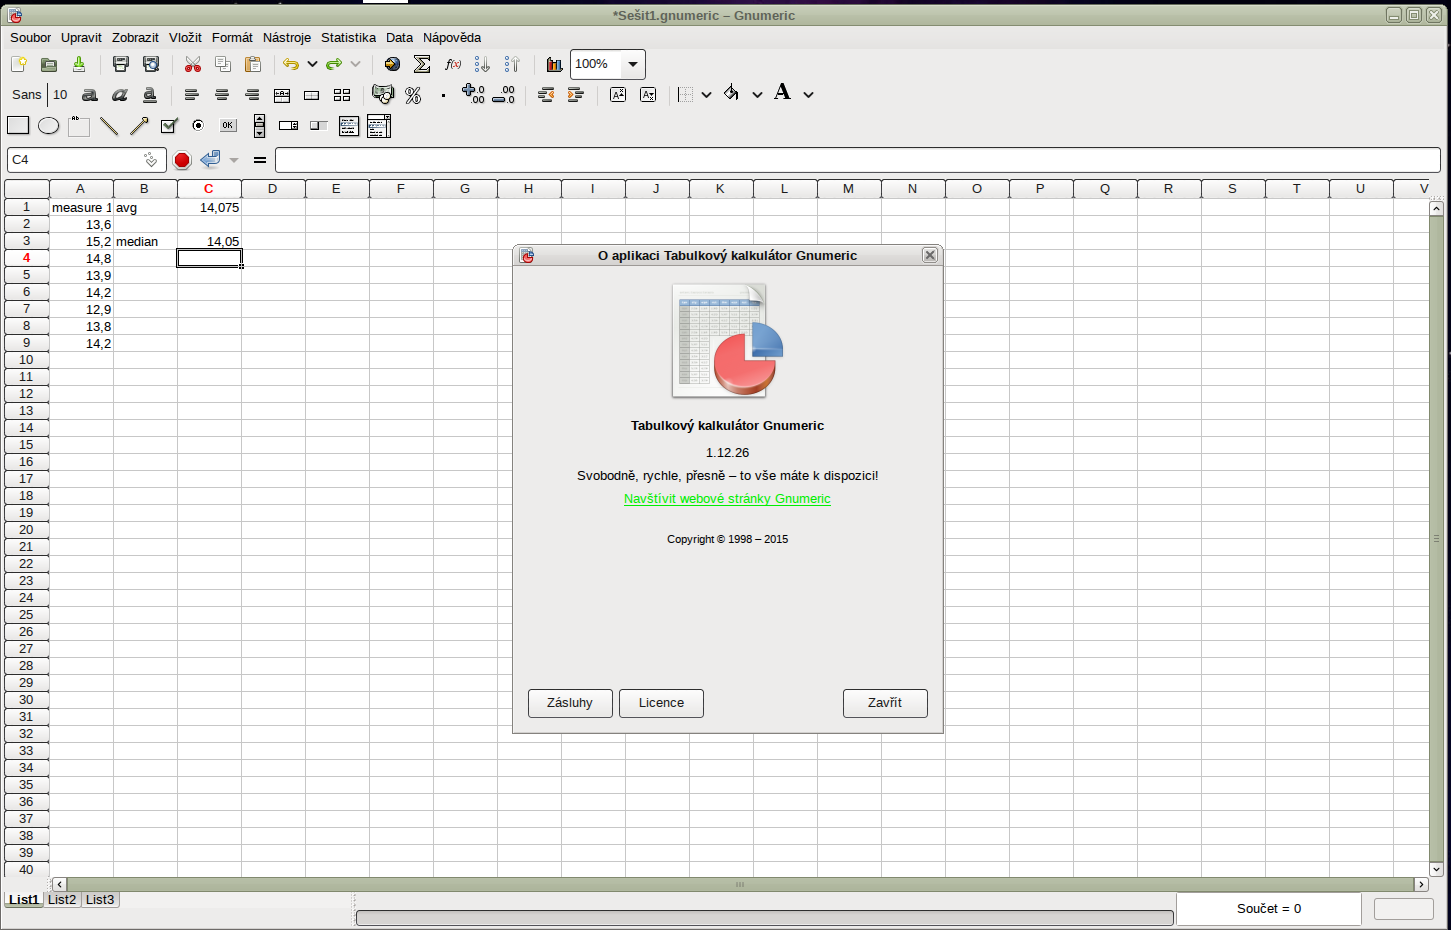Select the ellipse drawing tool
The width and height of the screenshot is (1451, 930).
48,126
